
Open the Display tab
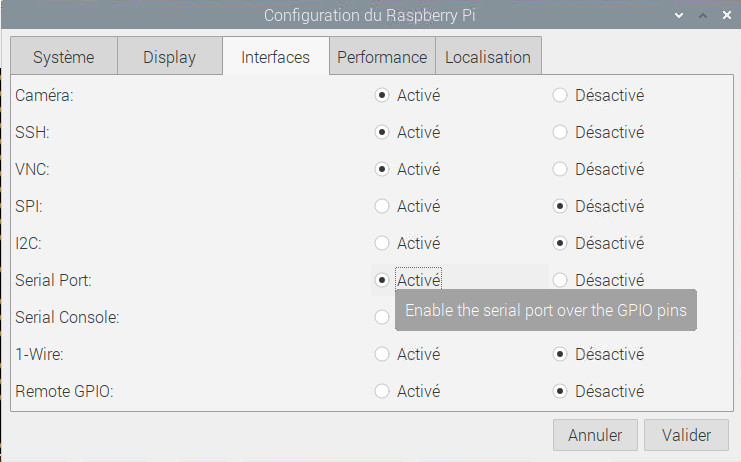[x=170, y=57]
